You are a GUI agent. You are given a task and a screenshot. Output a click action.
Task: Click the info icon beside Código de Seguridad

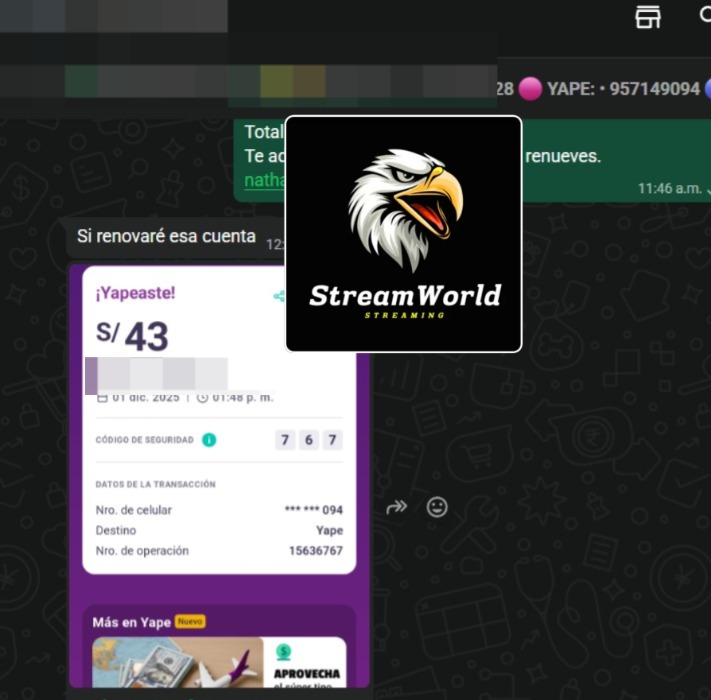click(x=209, y=440)
